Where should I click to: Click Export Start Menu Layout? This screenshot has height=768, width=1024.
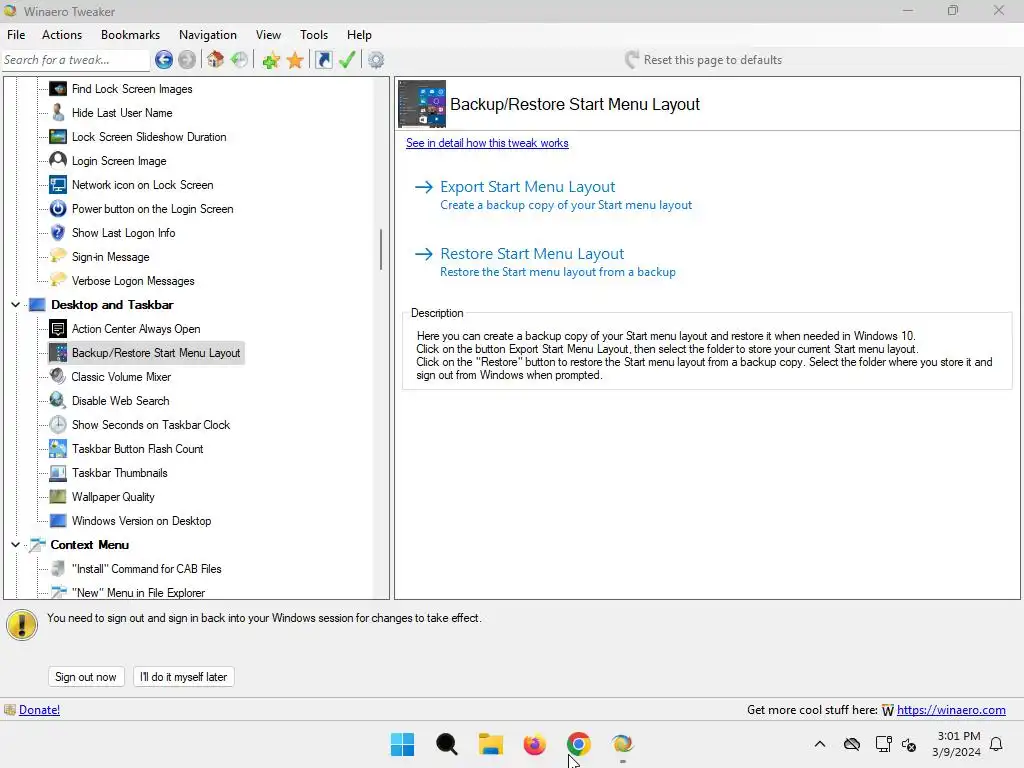(x=528, y=187)
